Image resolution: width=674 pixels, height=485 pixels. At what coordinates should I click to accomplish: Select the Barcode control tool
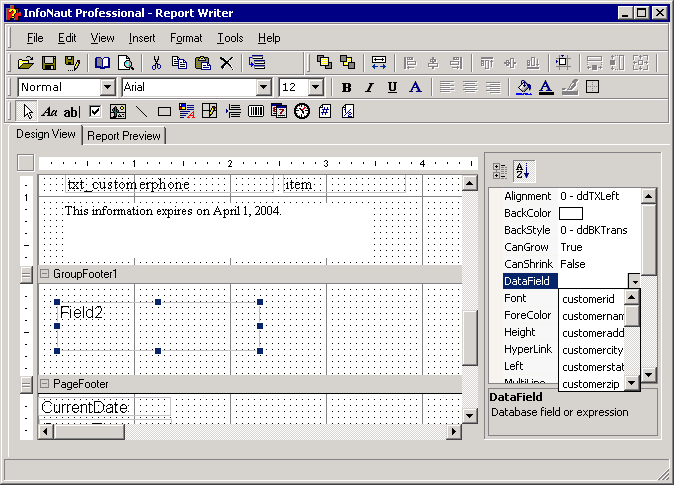coord(255,111)
